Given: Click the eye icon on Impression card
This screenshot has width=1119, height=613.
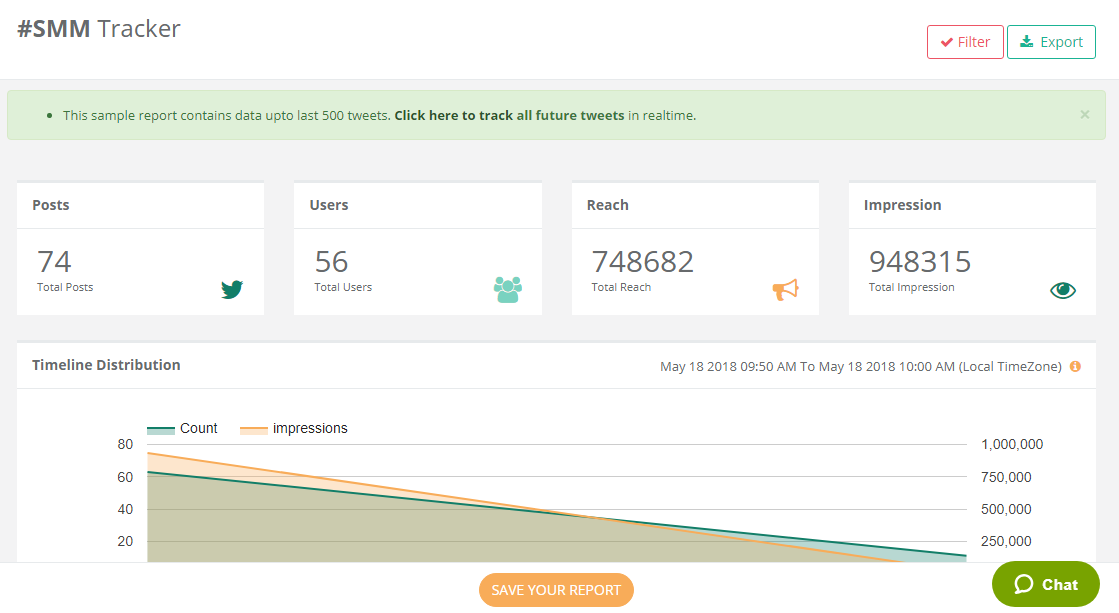Looking at the screenshot, I should 1063,289.
